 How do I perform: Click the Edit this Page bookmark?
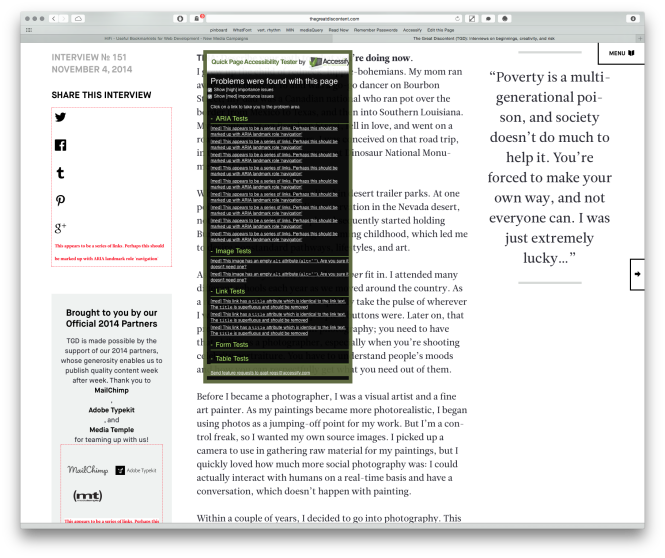(x=441, y=30)
